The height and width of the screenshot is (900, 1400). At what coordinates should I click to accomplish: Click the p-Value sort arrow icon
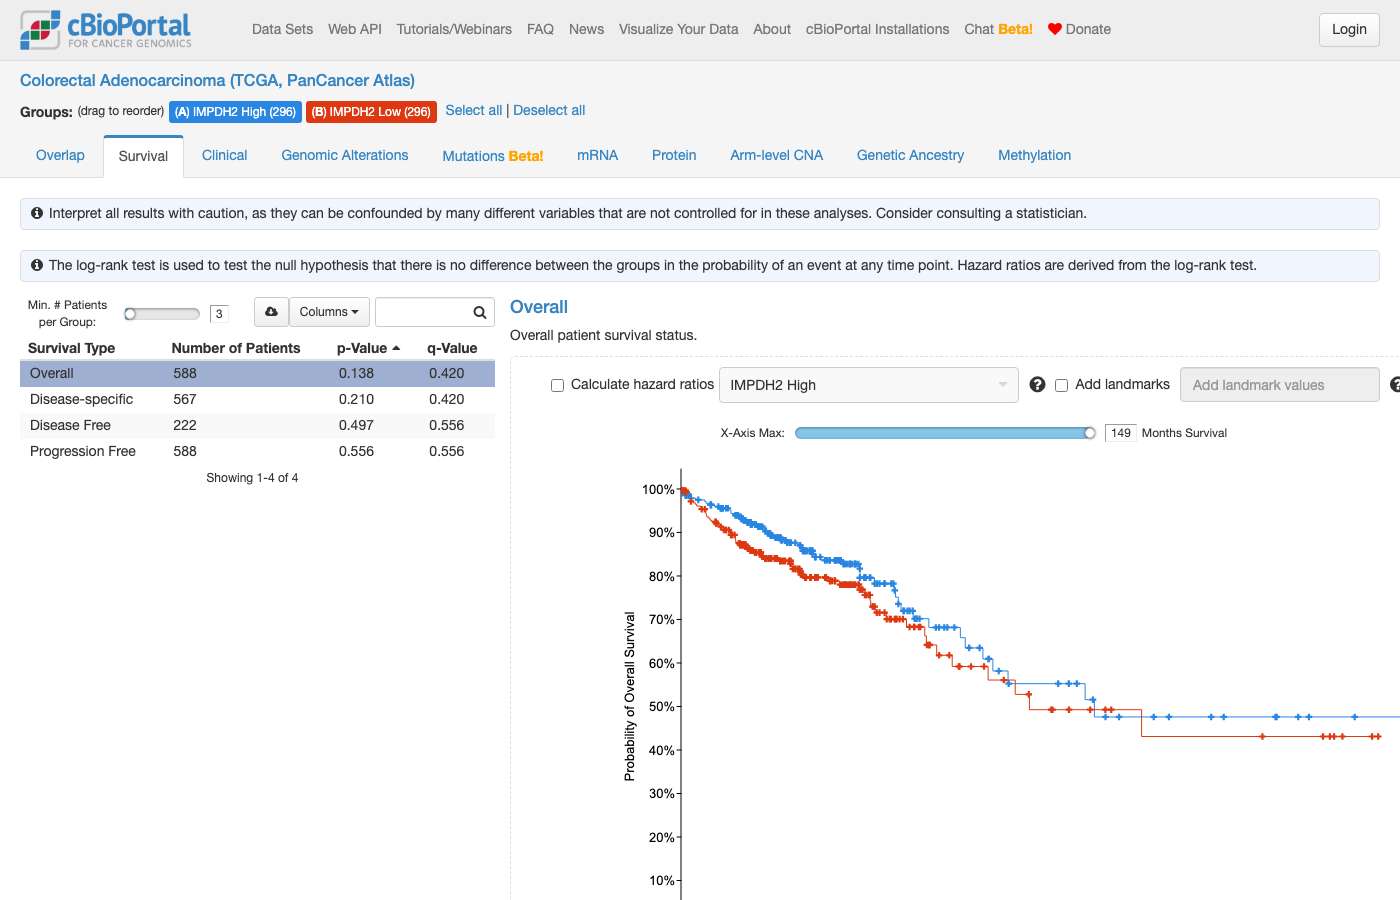(x=396, y=348)
